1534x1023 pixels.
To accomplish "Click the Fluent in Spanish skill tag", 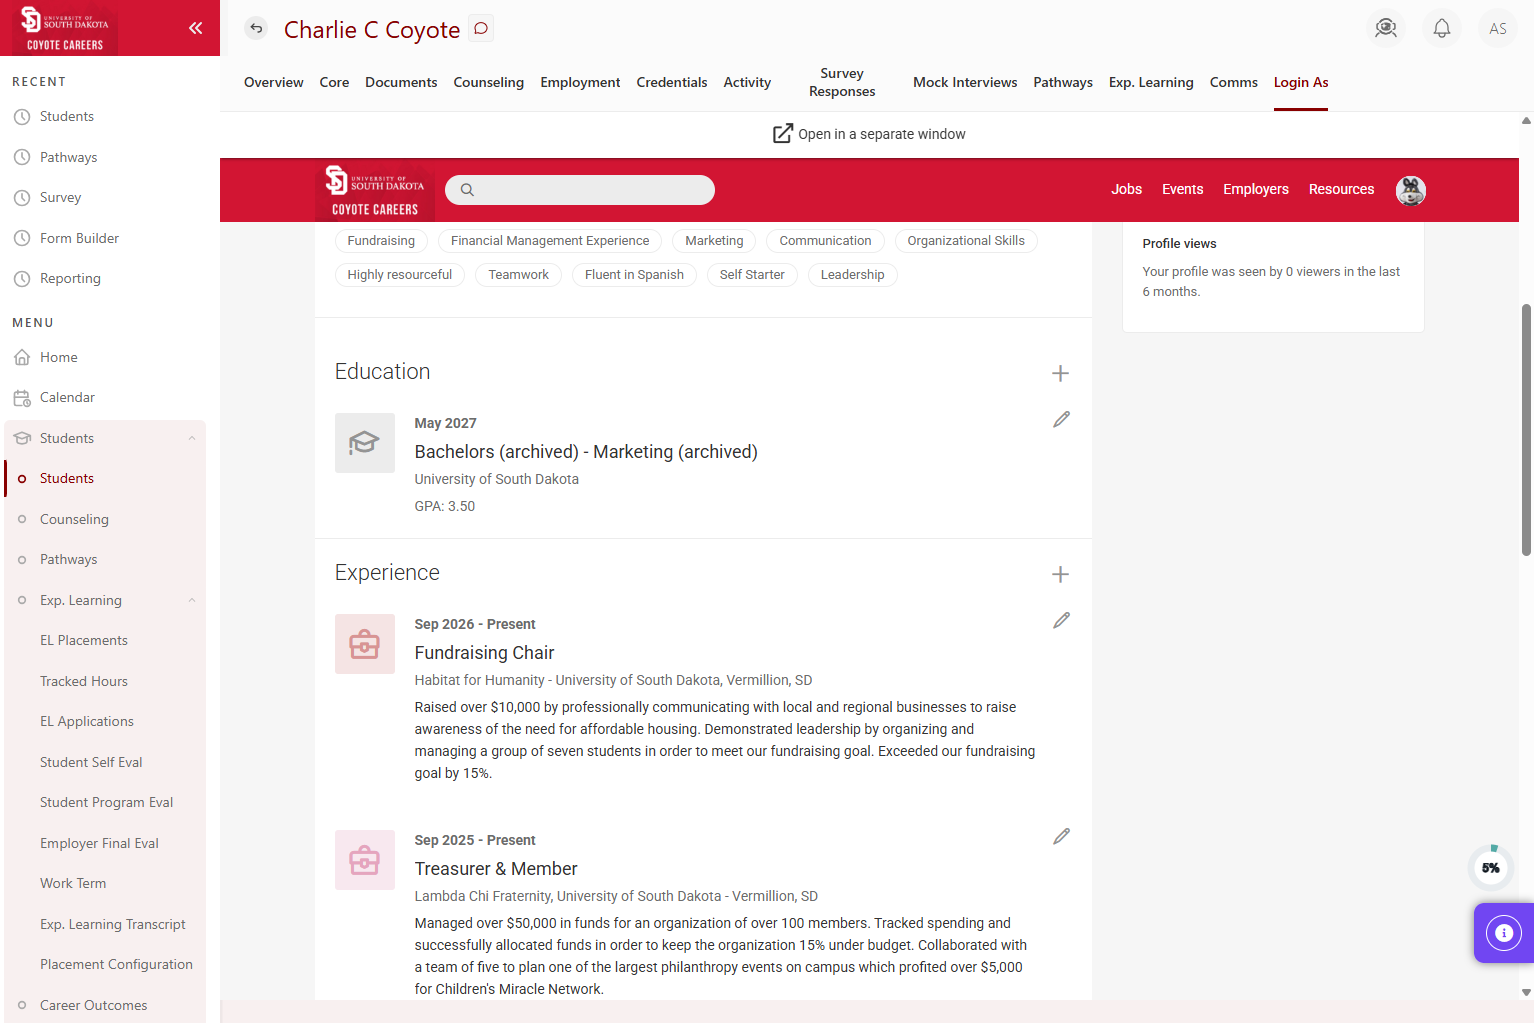I will click(x=634, y=275).
